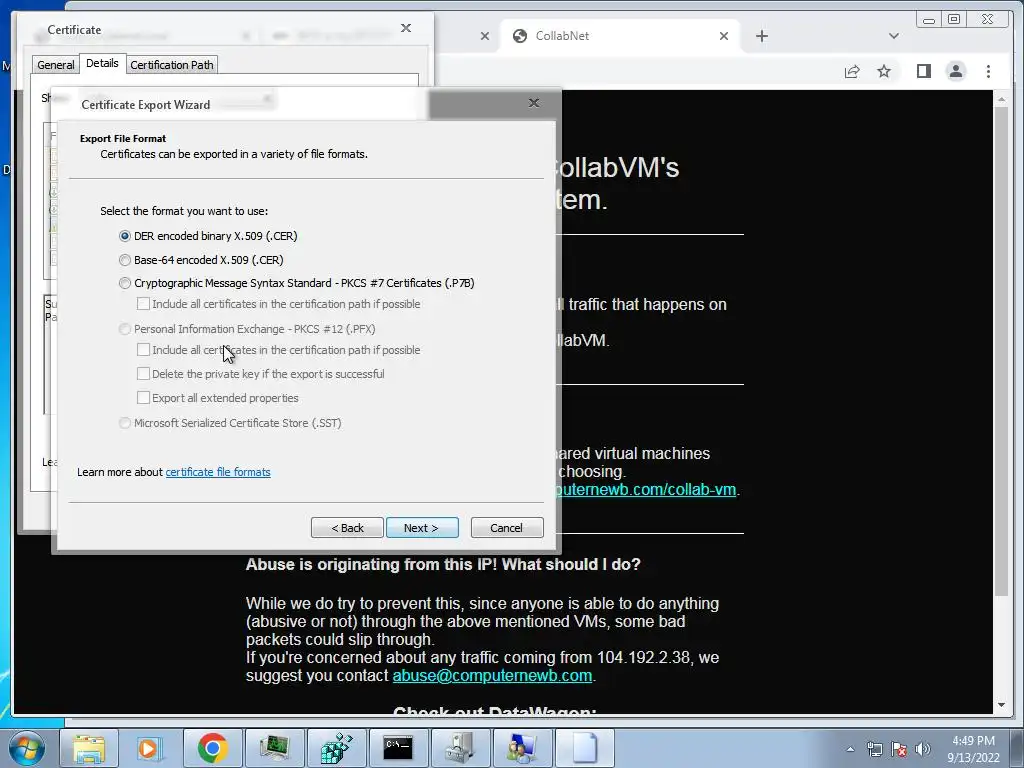Close the tab left of CollabNet
Screen dimensions: 1024x768
click(485, 36)
